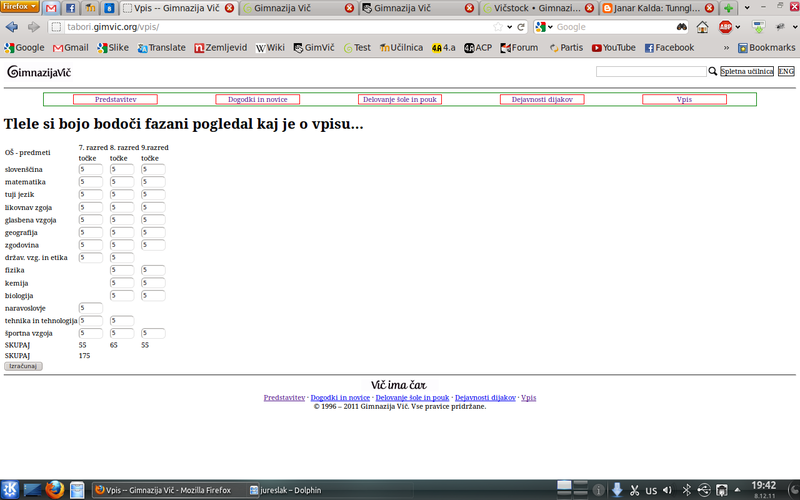The width and height of the screenshot is (800, 500).
Task: Click the slovenščina 7. razred points field
Action: pyautogui.click(x=91, y=169)
